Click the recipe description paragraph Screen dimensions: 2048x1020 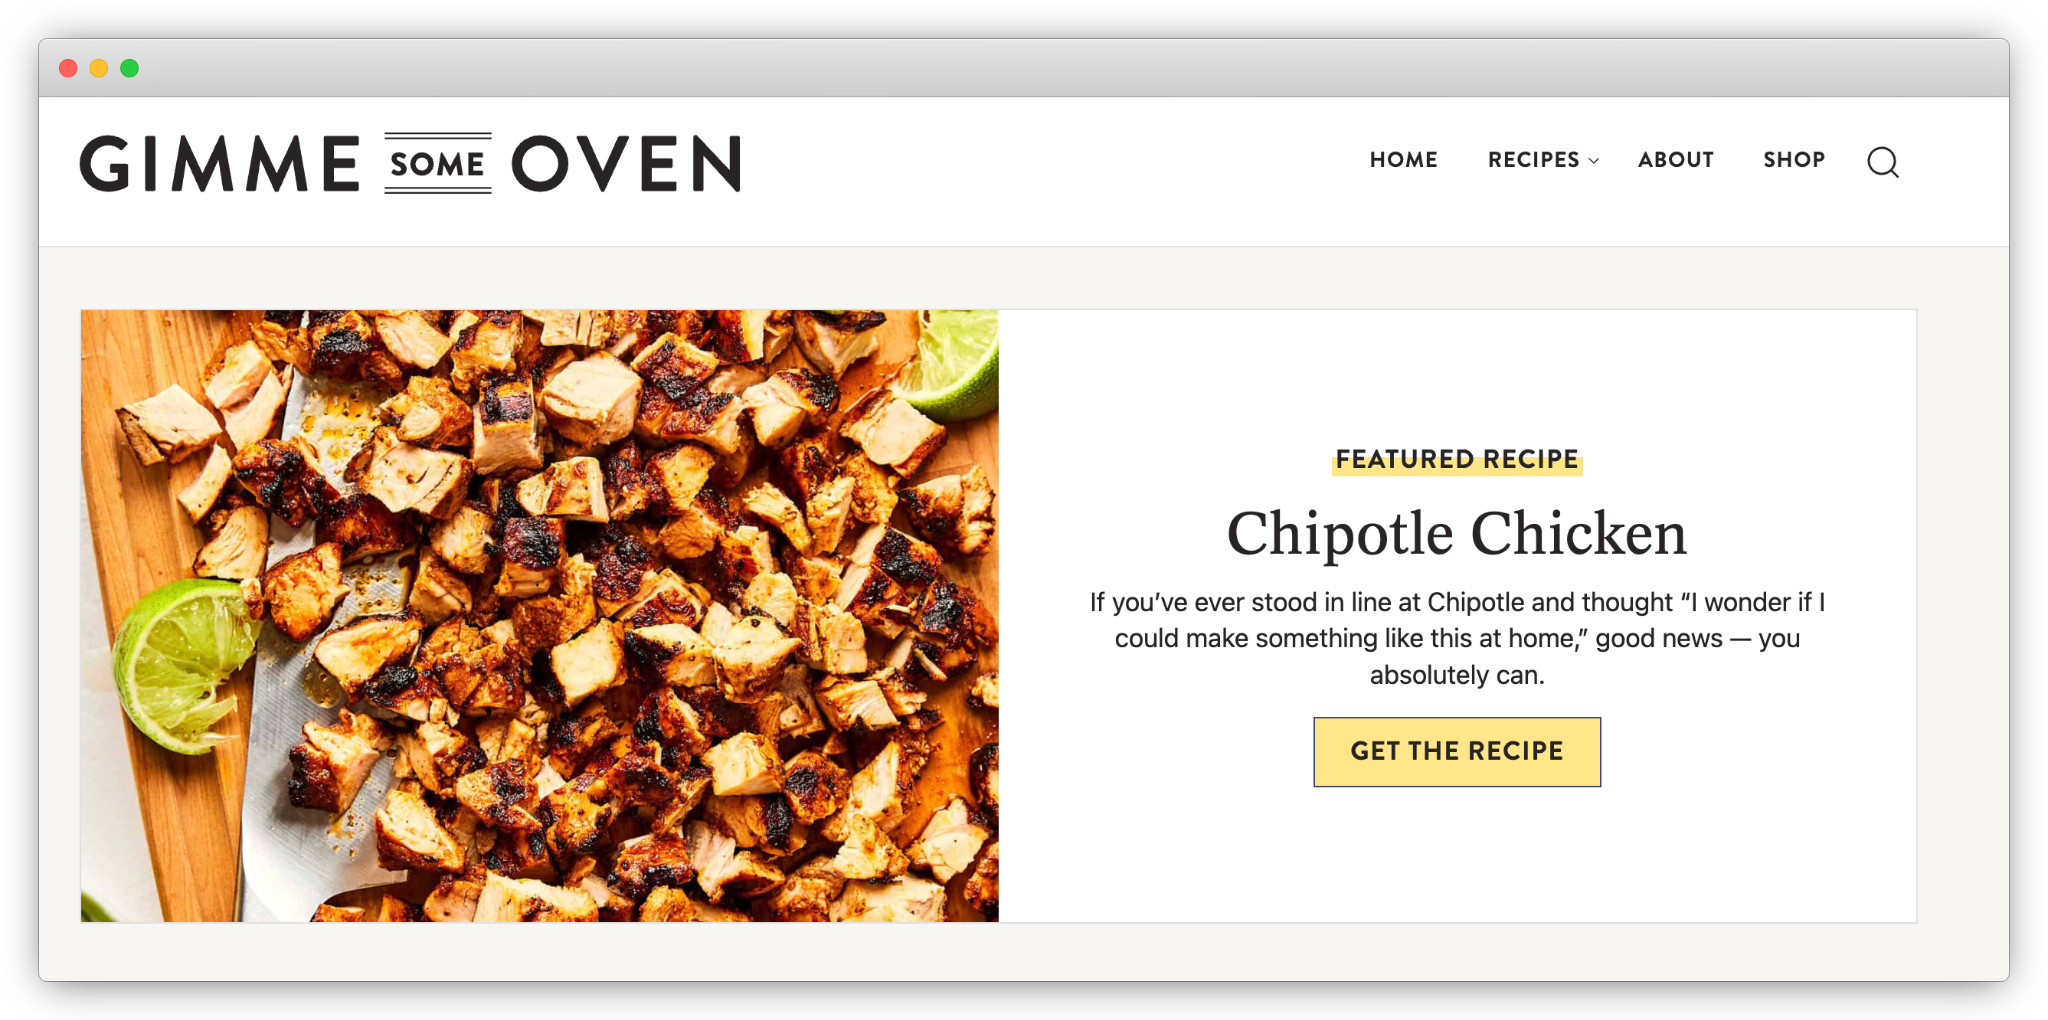[x=1457, y=638]
